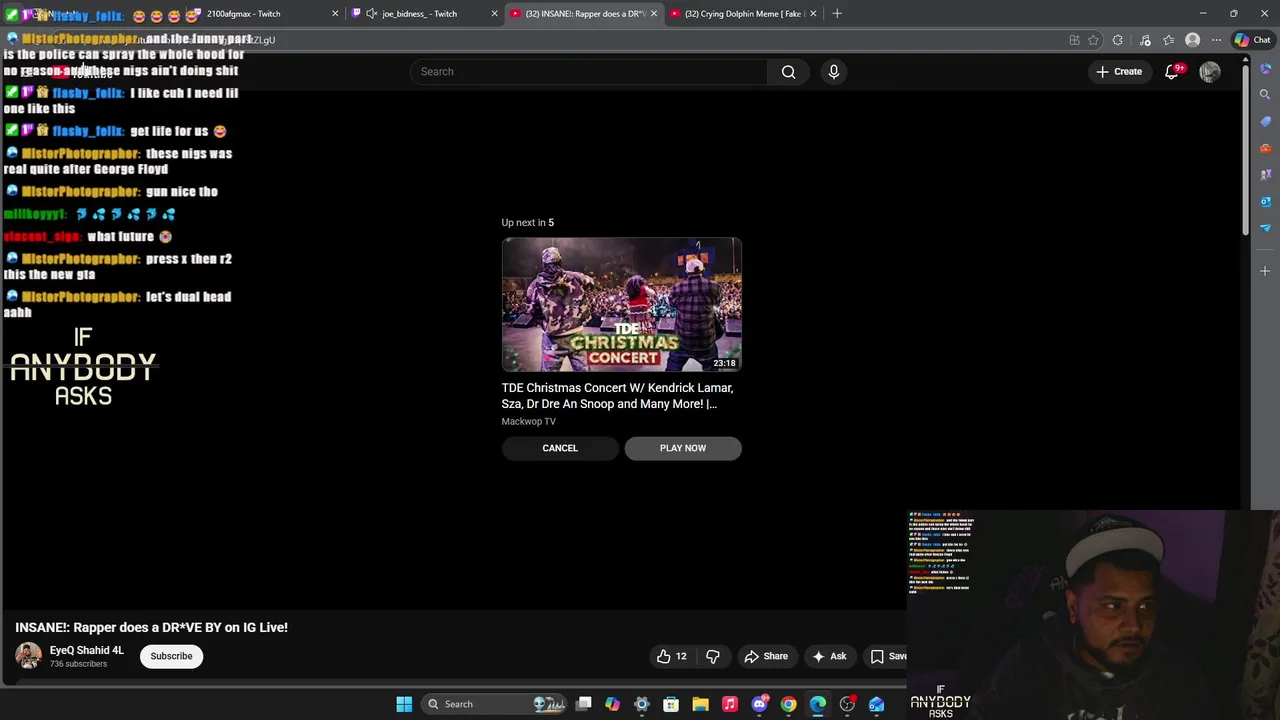Image resolution: width=1280 pixels, height=720 pixels.
Task: Open OBS Studio on the taskbar
Action: click(x=847, y=704)
